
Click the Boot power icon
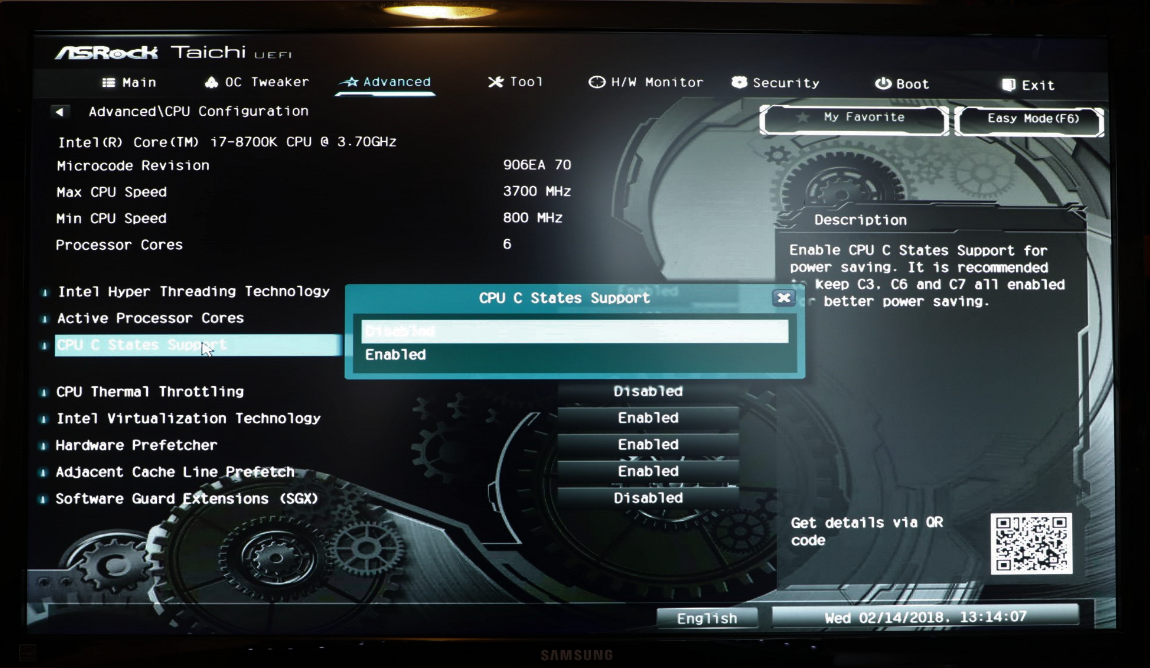882,84
